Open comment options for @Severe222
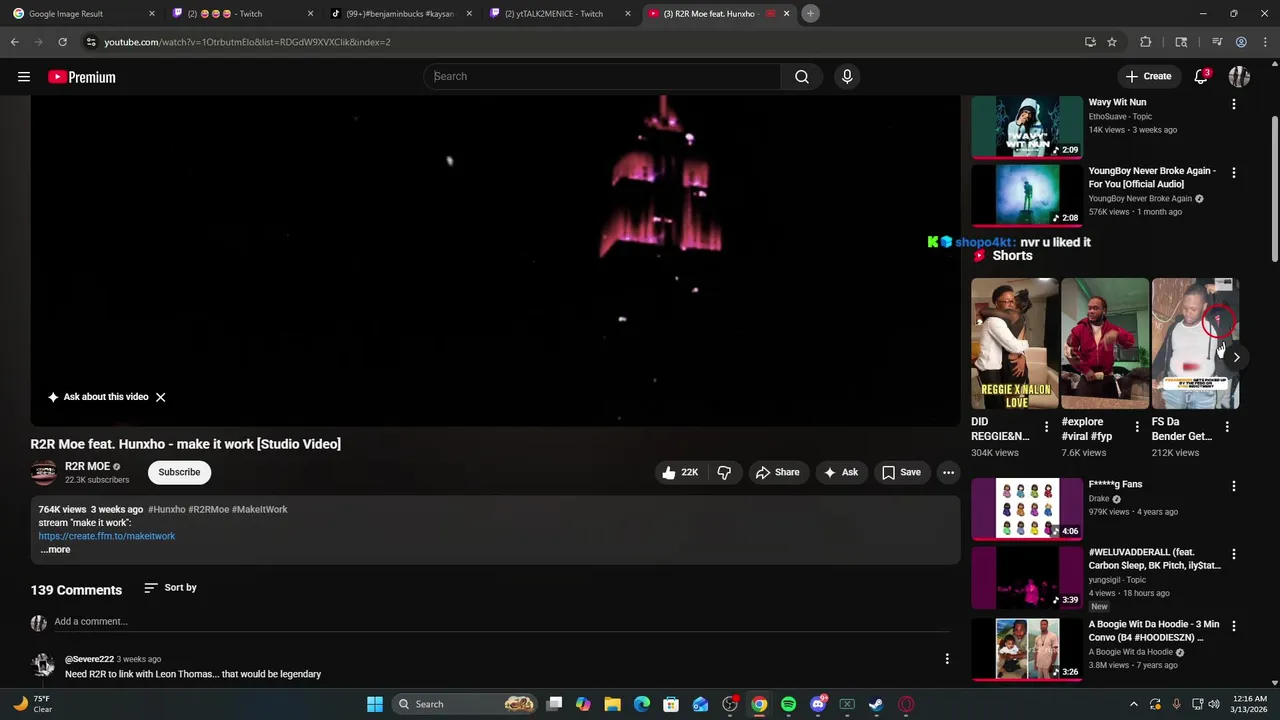This screenshot has width=1280, height=720. tap(947, 659)
